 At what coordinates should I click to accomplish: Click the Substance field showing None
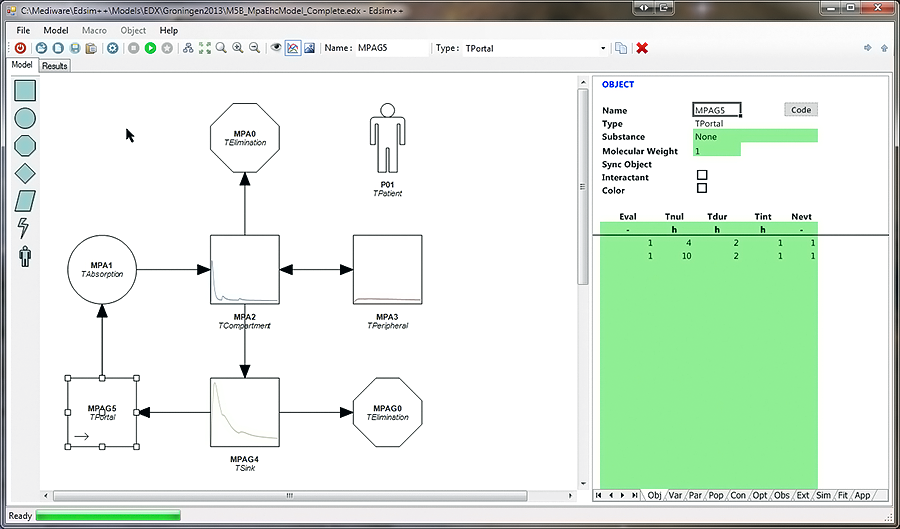click(755, 136)
